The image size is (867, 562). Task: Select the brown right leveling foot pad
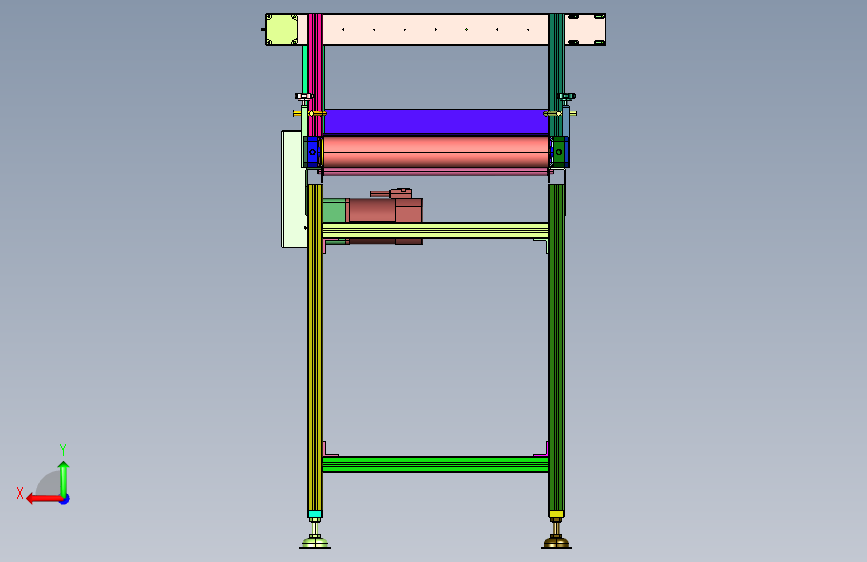click(x=556, y=544)
